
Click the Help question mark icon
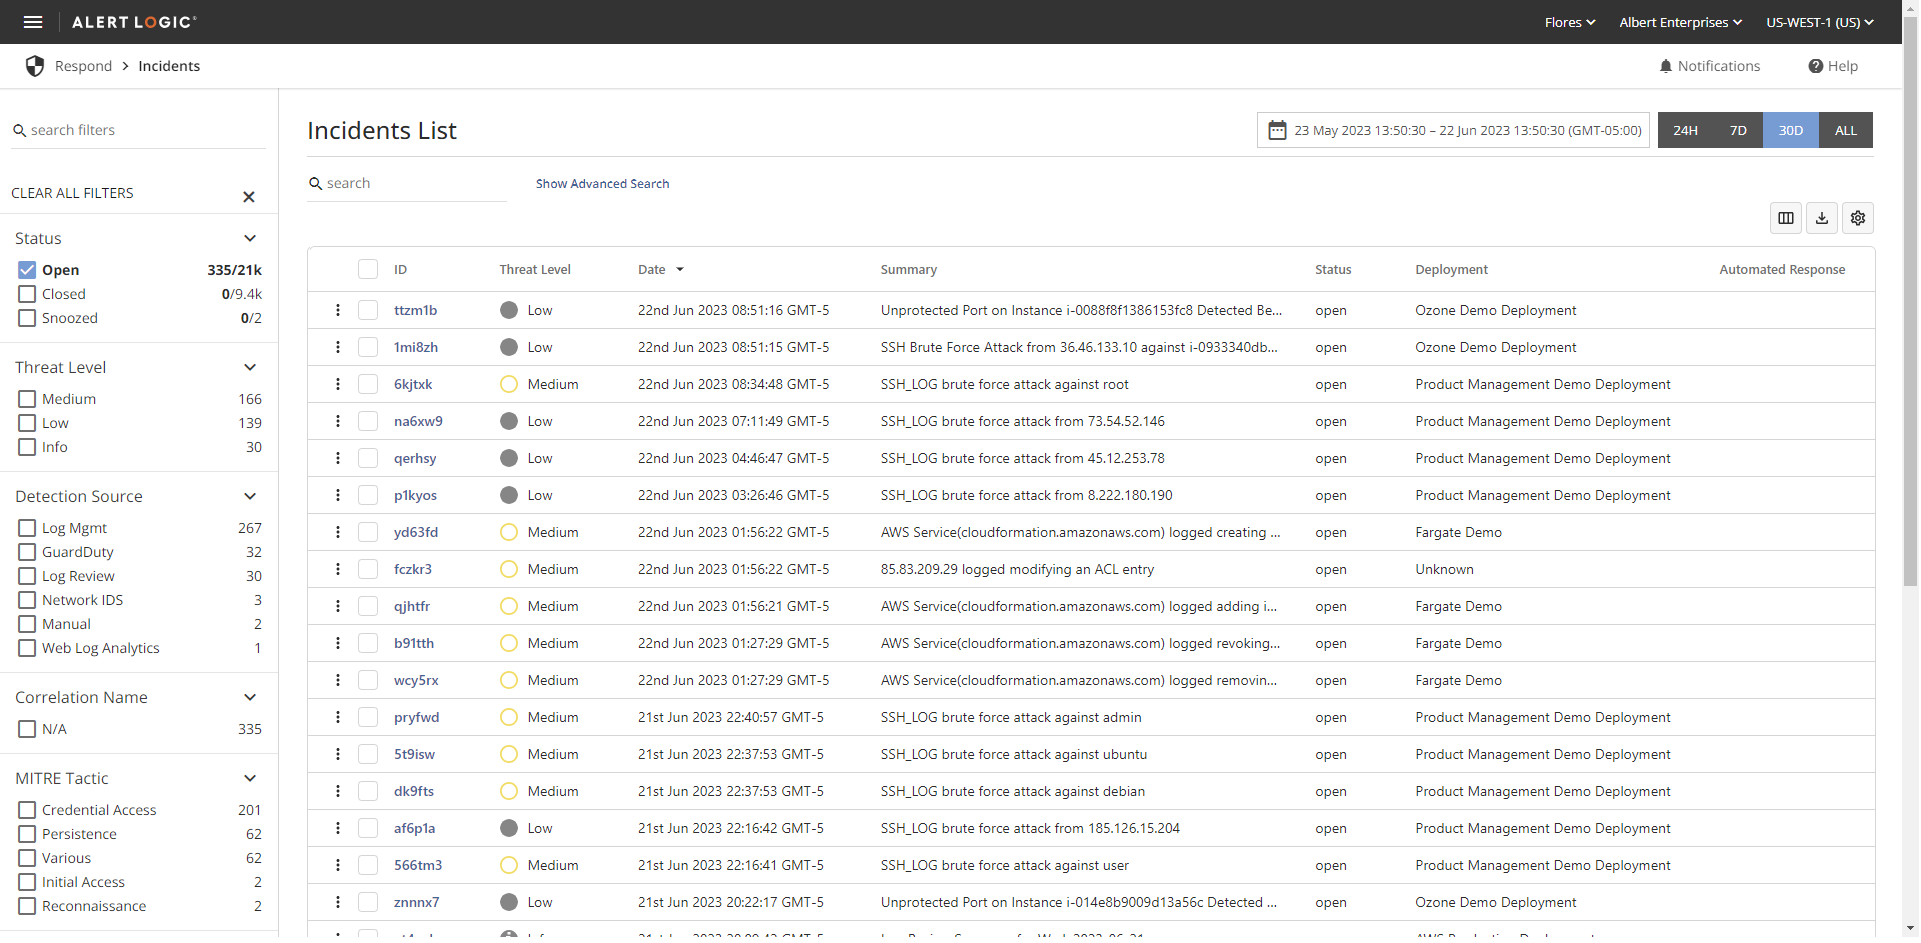1816,66
